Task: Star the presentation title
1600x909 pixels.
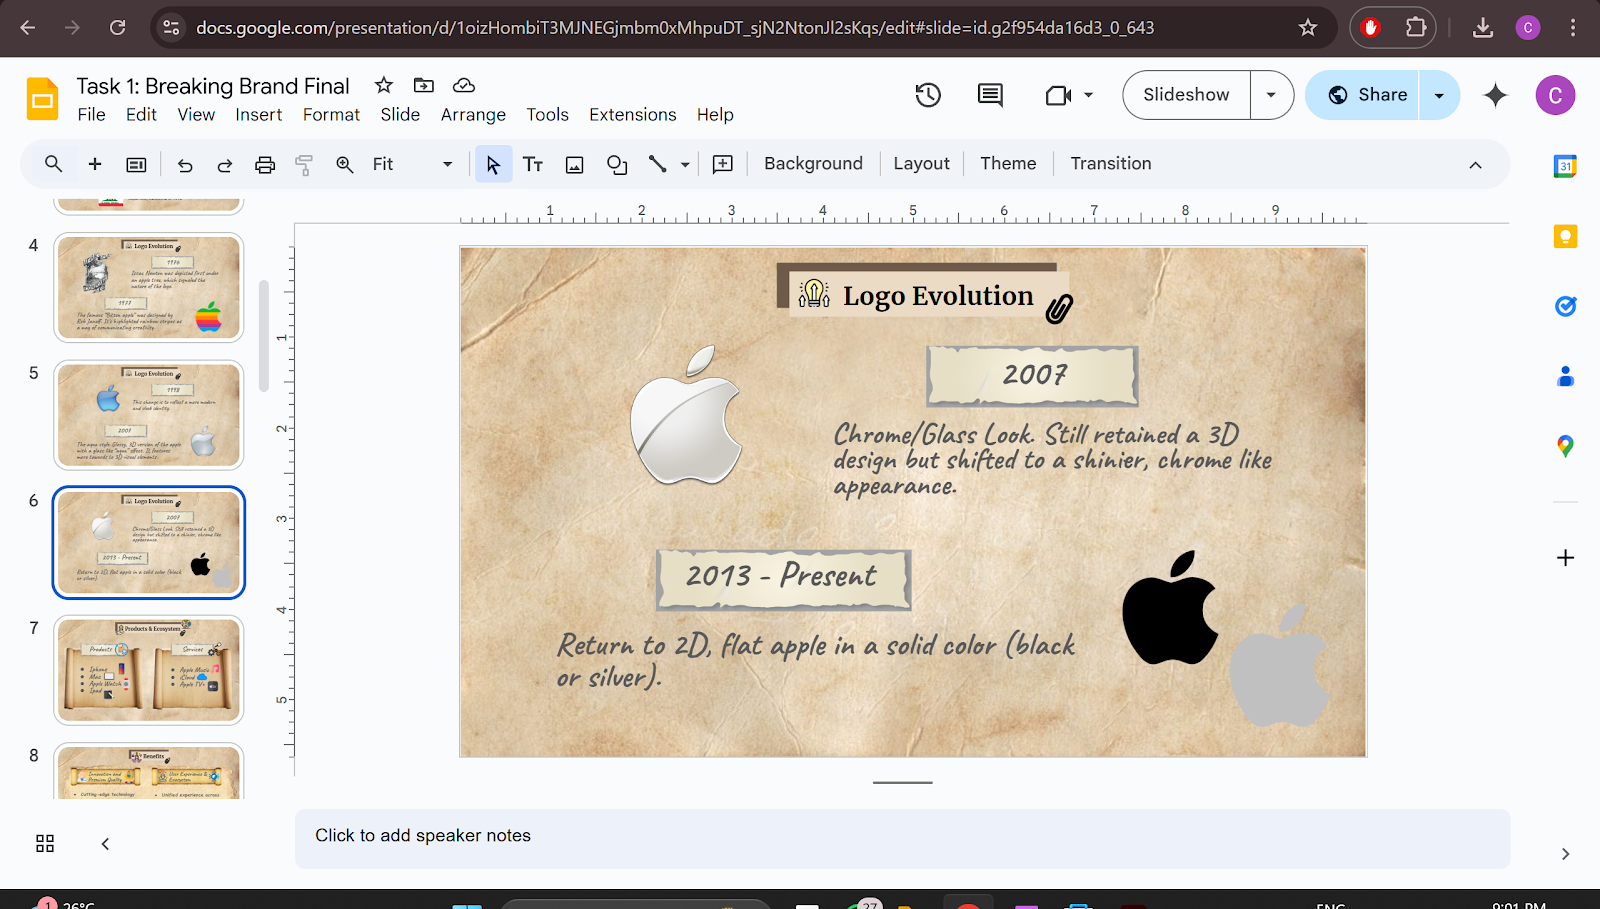Action: click(384, 85)
